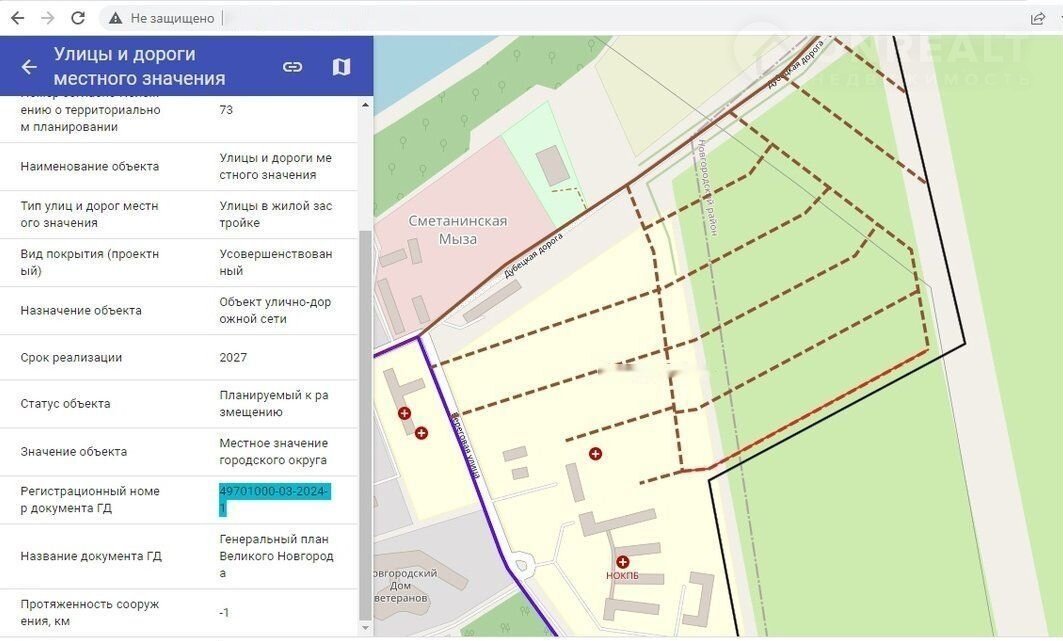Click the browser forward arrow
The image size is (1063, 641).
click(x=47, y=18)
